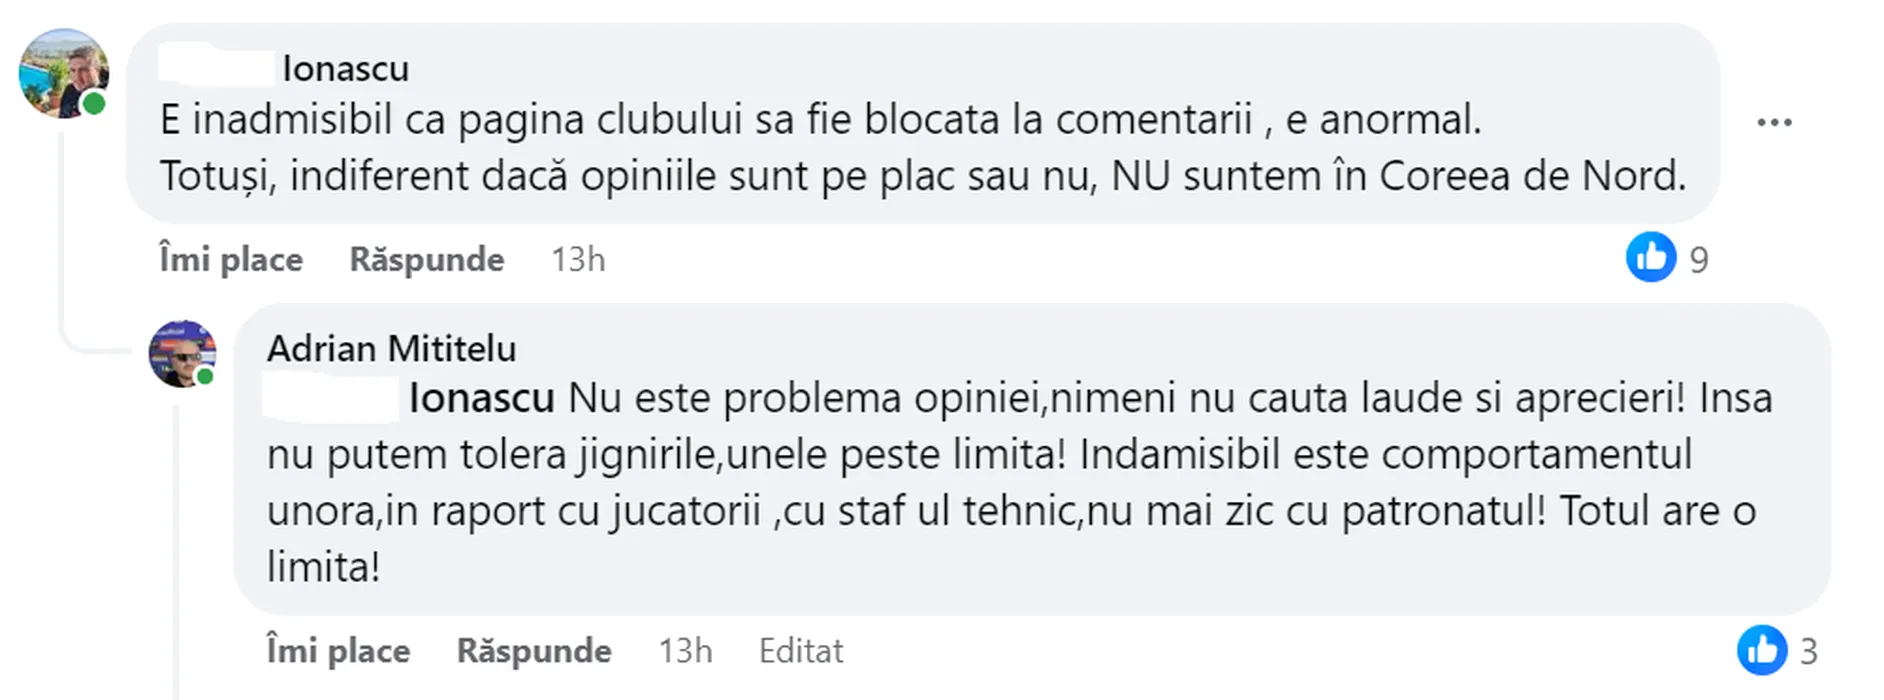Click the 13h timestamp under Adrian's reply
Viewport: 1884px width, 700px height.
685,651
